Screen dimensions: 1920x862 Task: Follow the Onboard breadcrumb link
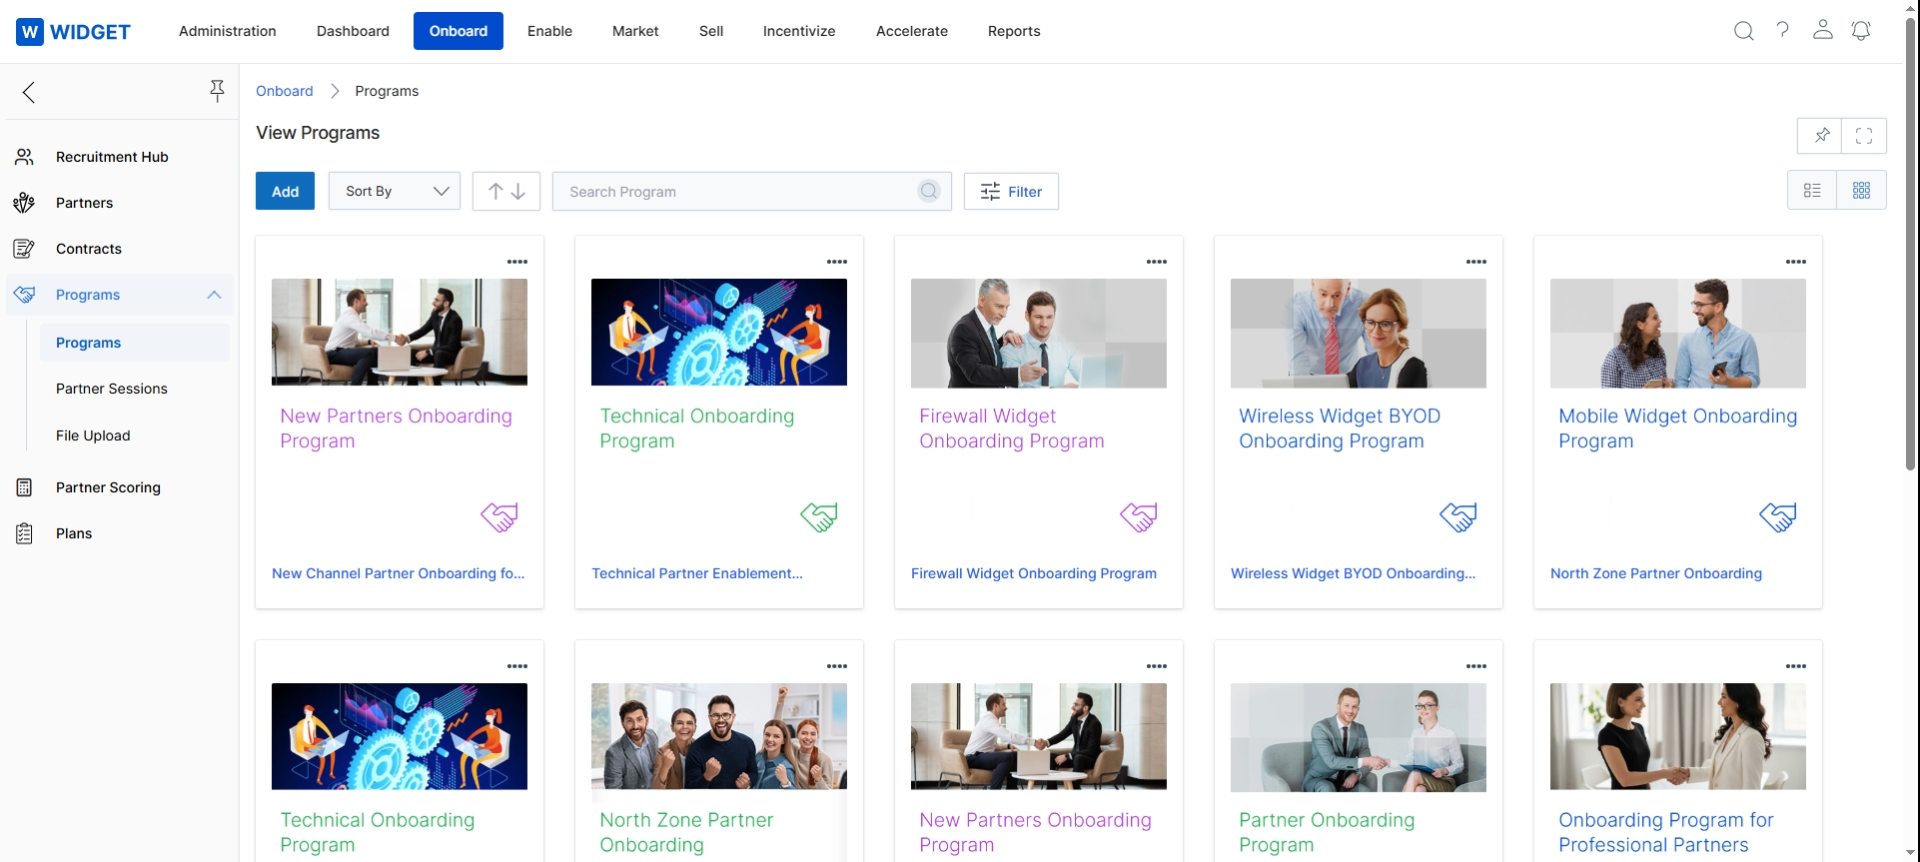coord(285,91)
